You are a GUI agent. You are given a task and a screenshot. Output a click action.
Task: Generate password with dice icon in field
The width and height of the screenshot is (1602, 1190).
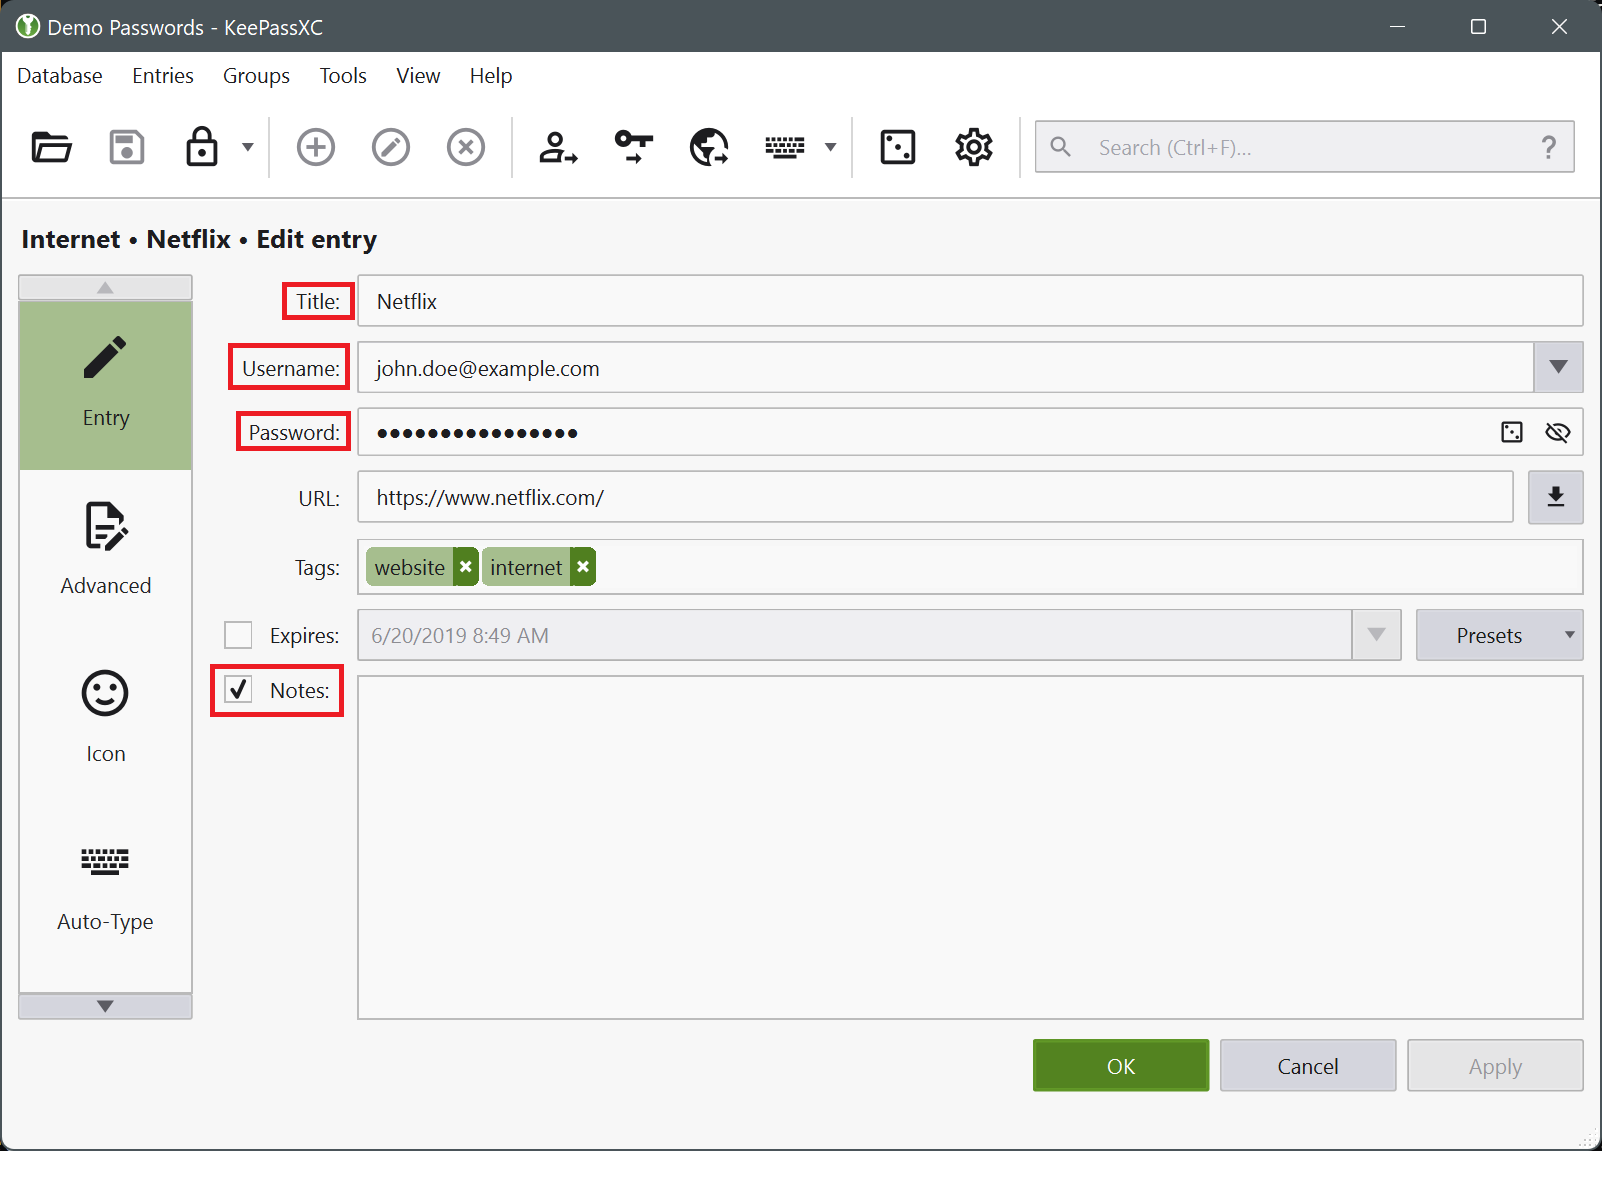(x=1512, y=432)
